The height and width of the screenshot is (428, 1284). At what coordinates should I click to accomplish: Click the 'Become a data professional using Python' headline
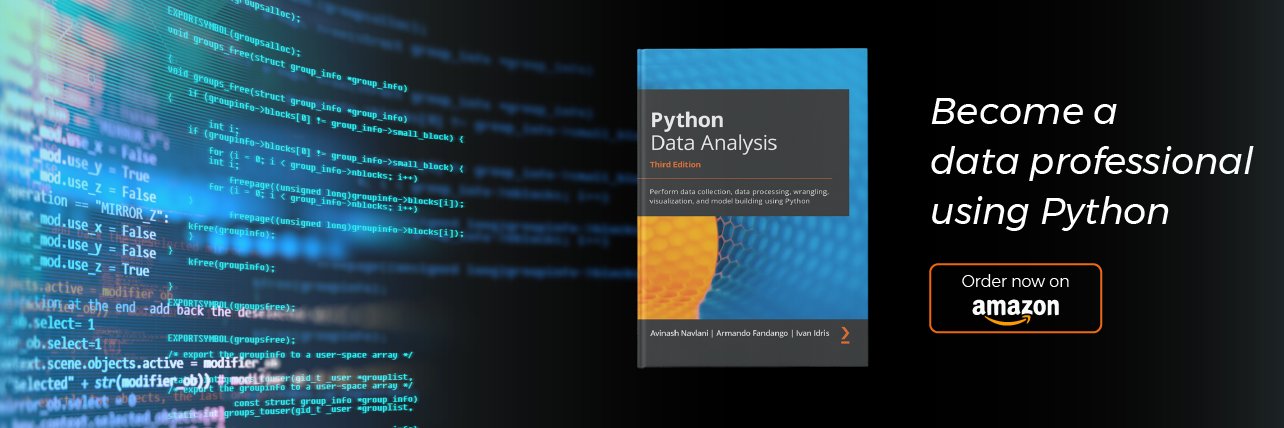coord(1091,161)
